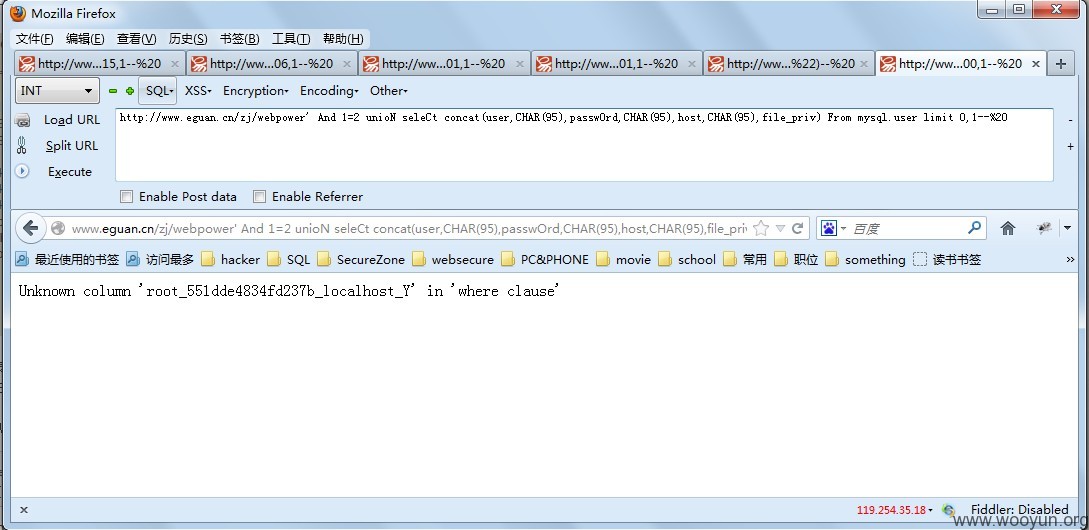Screen dimensions: 1089x530
Task: Open the 读书书签 bookmark item
Action: pyautogui.click(x=947, y=260)
